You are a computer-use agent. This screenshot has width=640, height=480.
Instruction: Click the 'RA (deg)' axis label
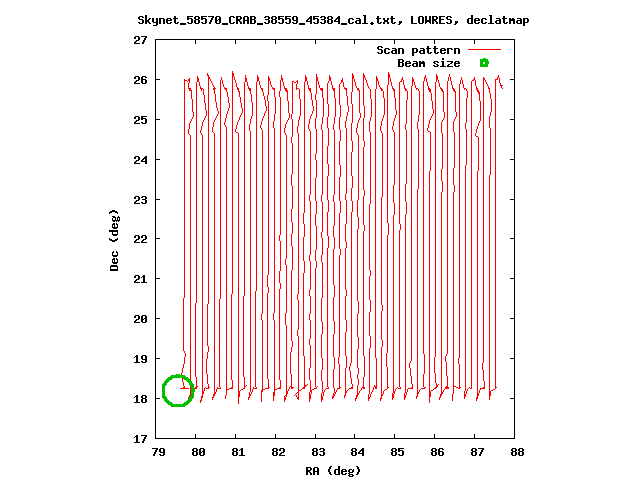pyautogui.click(x=333, y=471)
